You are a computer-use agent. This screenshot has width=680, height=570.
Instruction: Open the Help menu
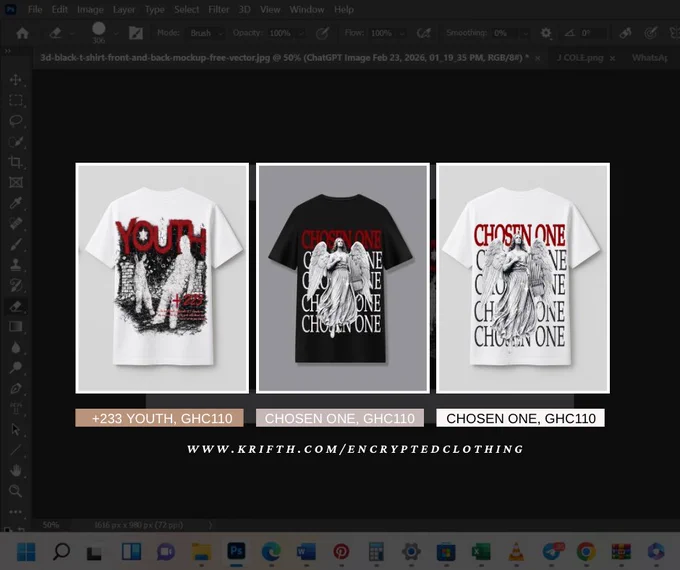coord(344,10)
